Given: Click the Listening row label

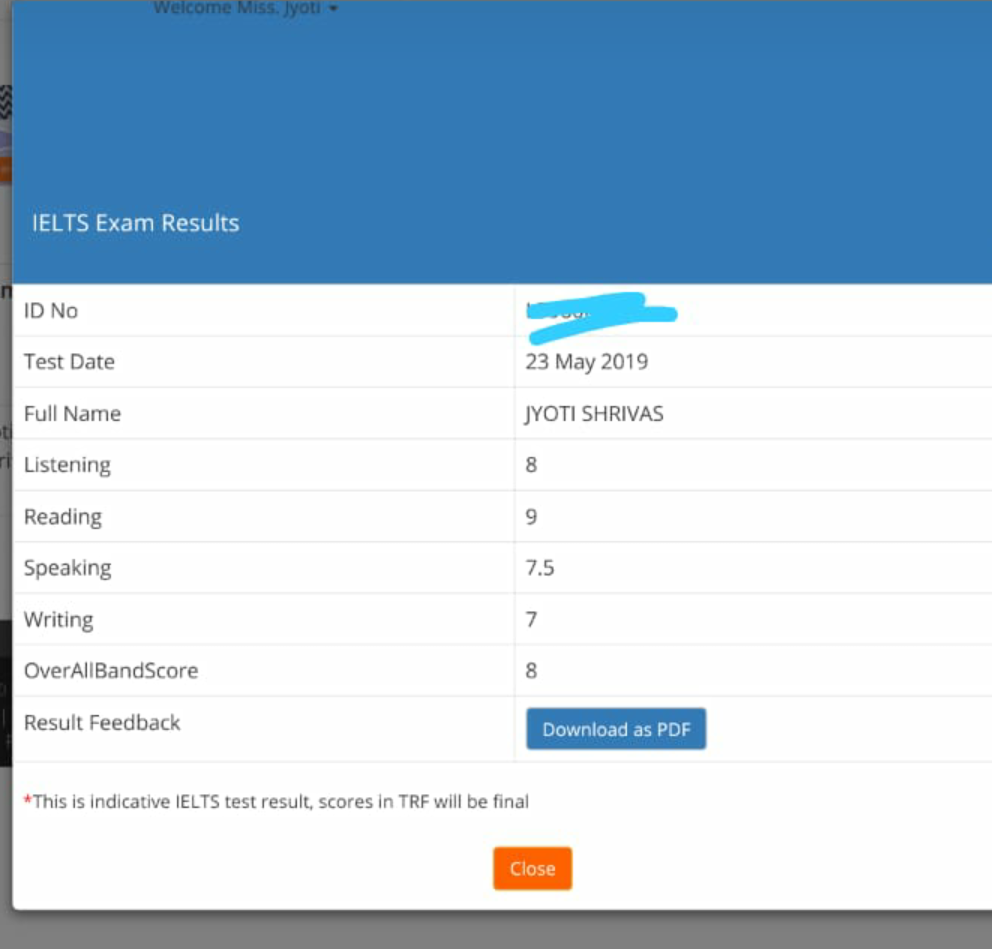Looking at the screenshot, I should (67, 465).
